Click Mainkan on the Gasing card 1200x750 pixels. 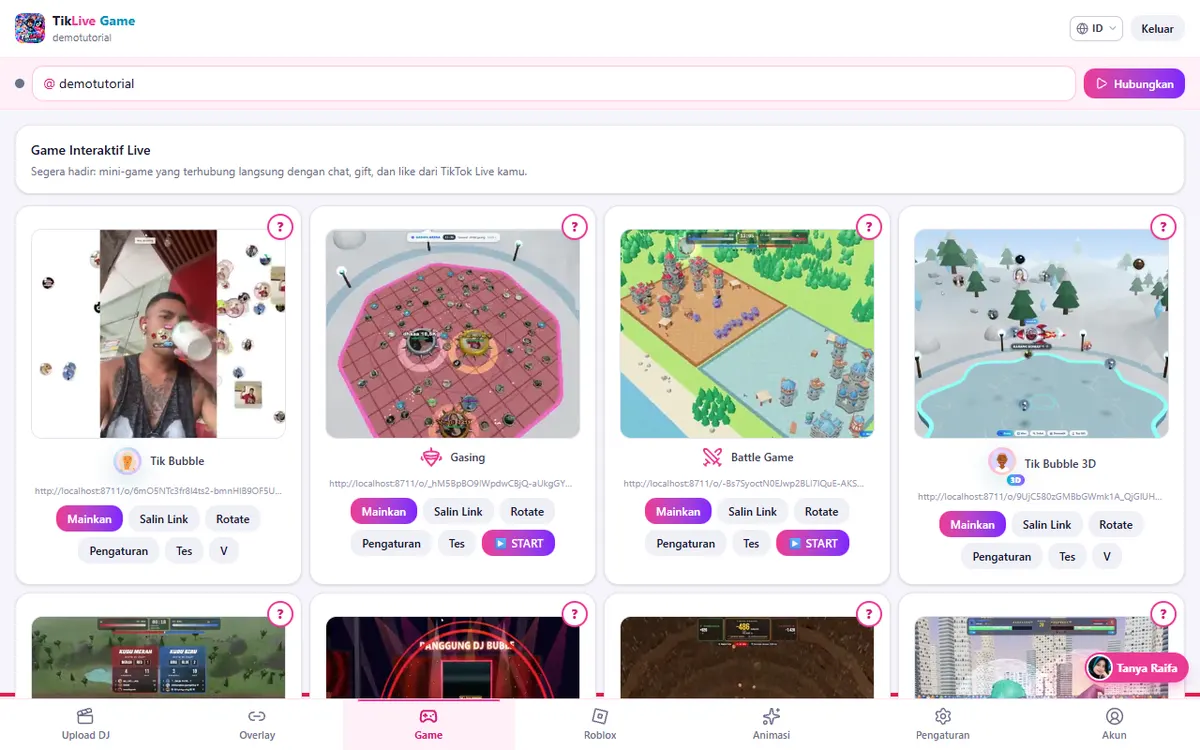[384, 511]
